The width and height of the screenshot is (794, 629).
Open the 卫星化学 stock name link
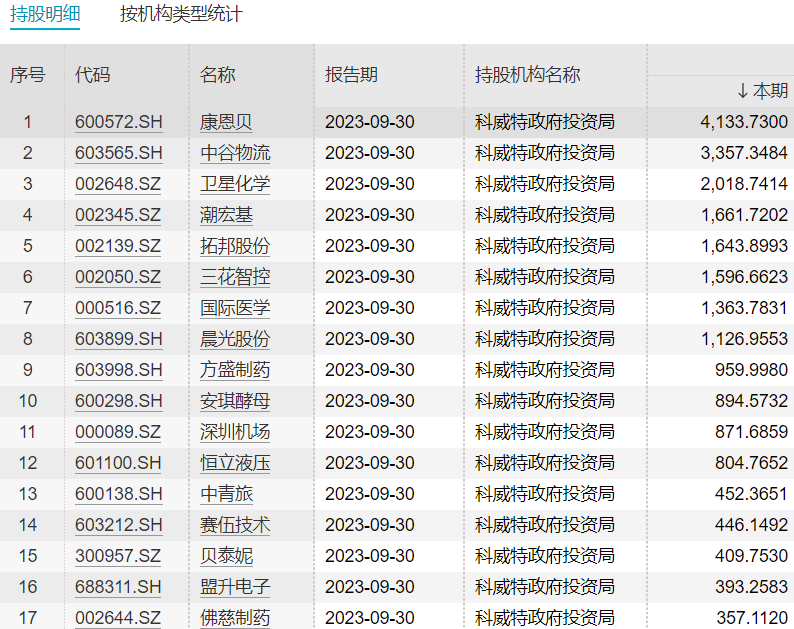tap(235, 184)
